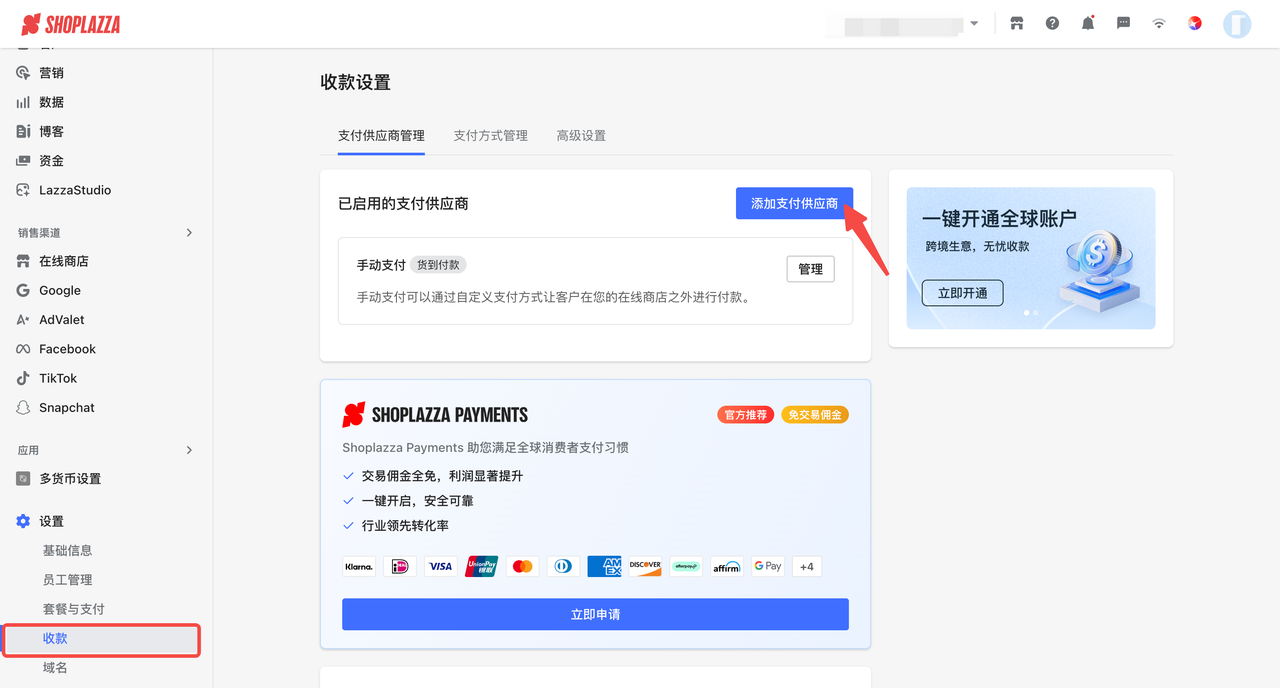This screenshot has height=688, width=1280.
Task: Switch to 支付方式管理 tab
Action: coord(490,135)
